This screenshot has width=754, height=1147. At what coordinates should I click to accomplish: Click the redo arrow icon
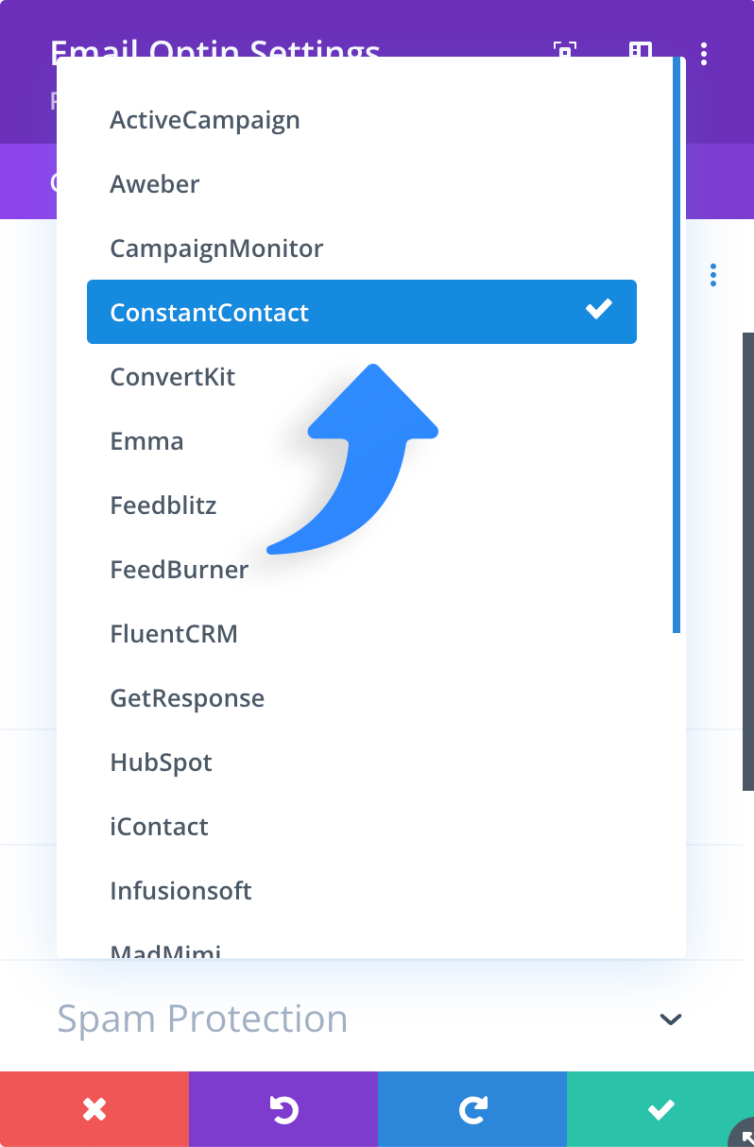point(471,1109)
